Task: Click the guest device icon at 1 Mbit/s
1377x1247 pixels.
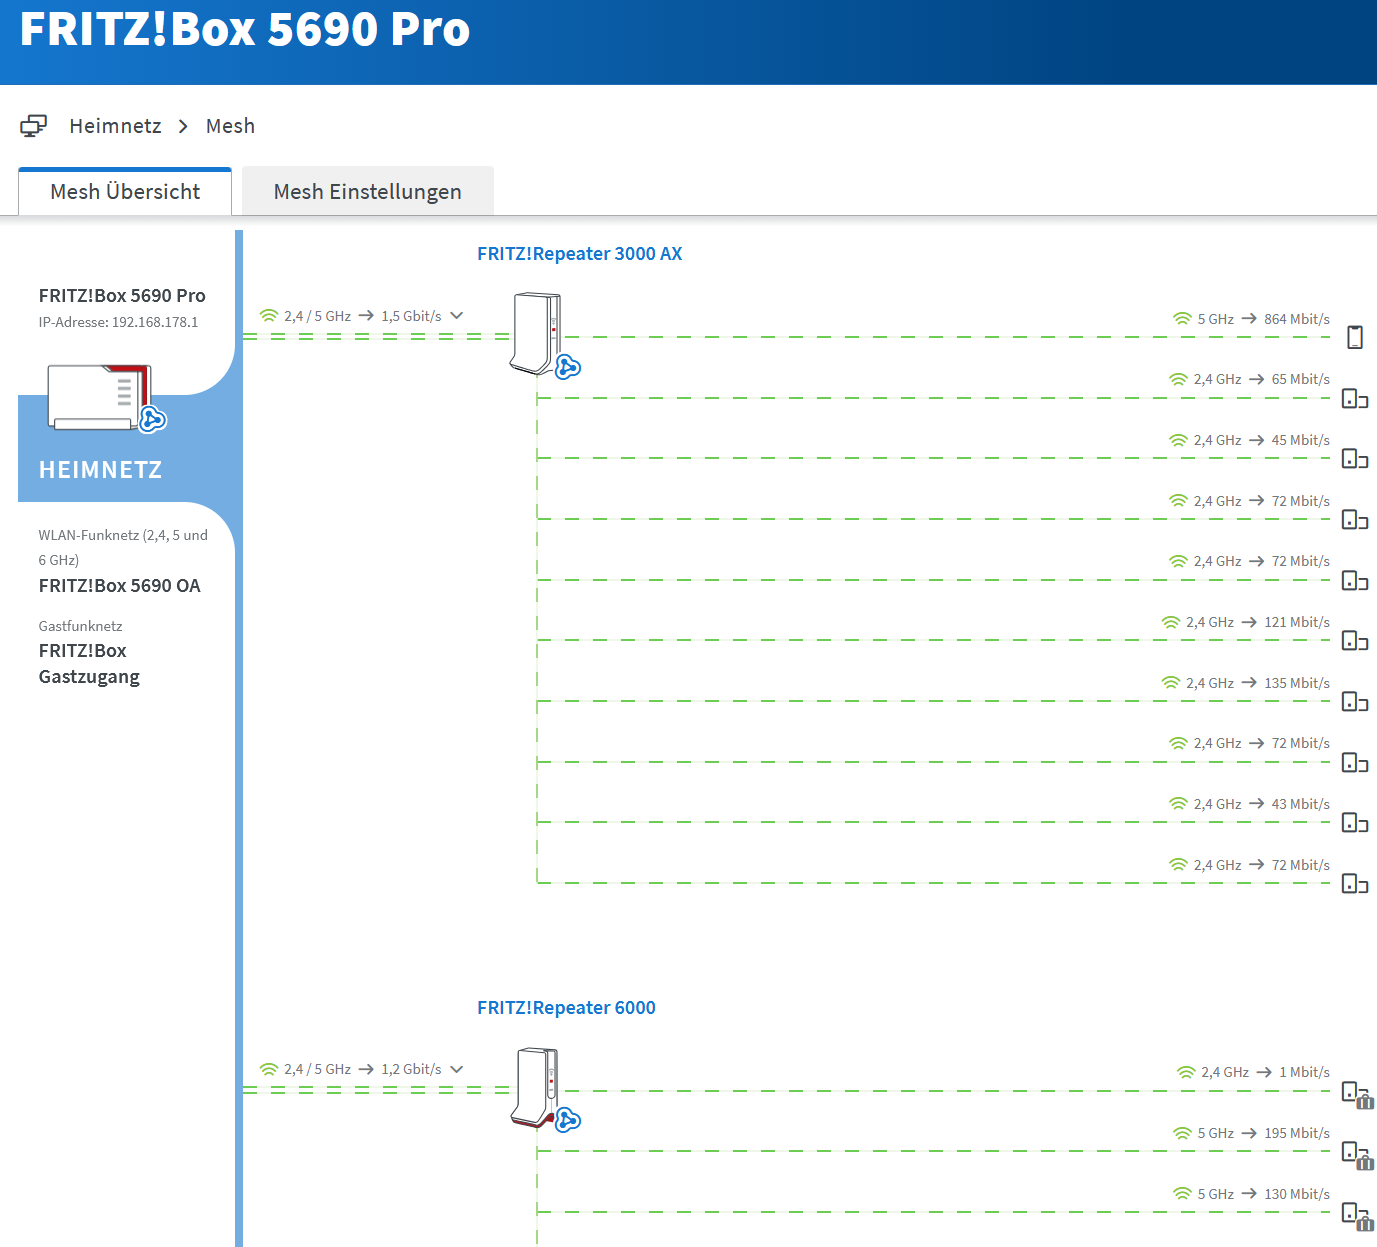Action: pos(1357,1095)
